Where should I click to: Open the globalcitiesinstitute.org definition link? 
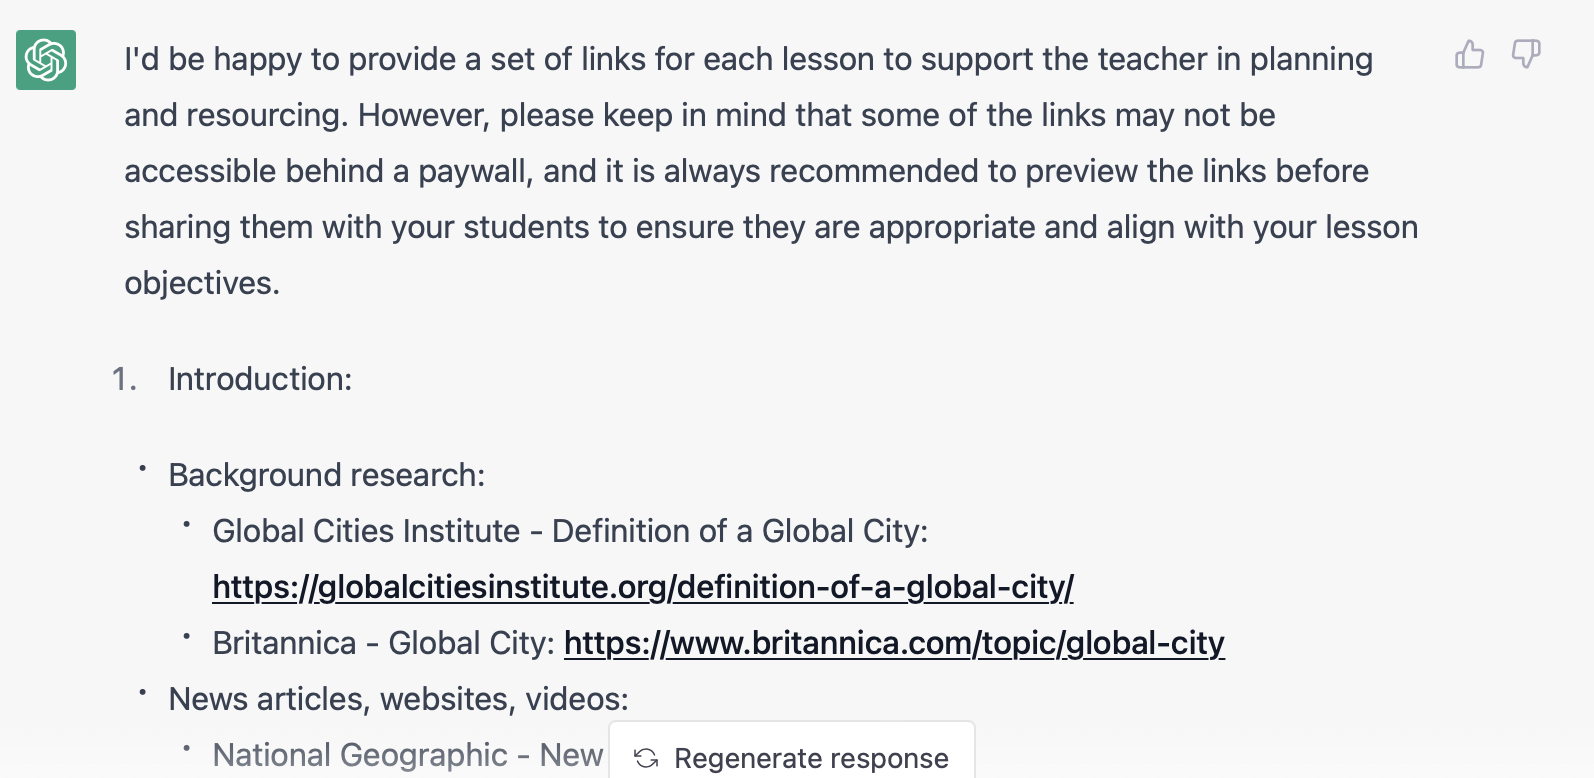pyautogui.click(x=642, y=587)
